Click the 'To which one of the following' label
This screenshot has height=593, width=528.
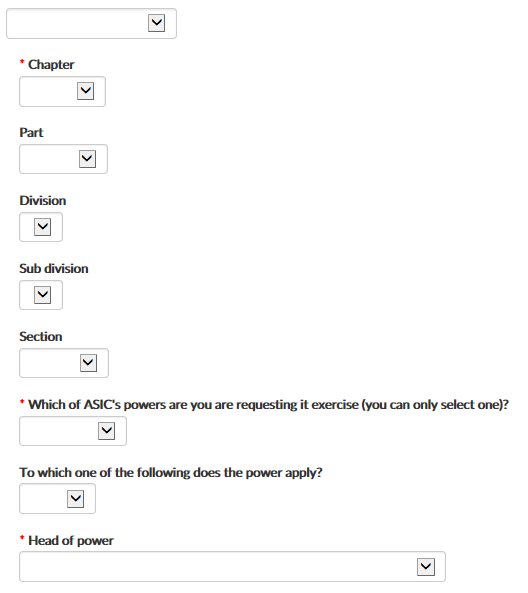(171, 473)
